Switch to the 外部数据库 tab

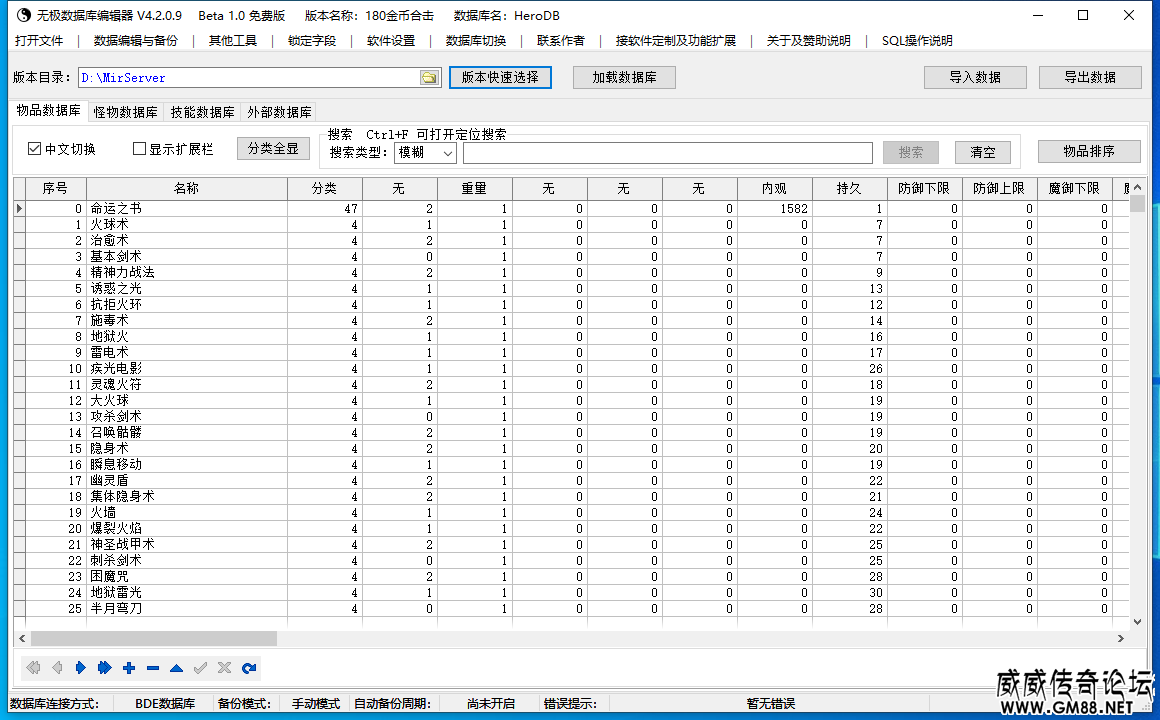(x=279, y=112)
